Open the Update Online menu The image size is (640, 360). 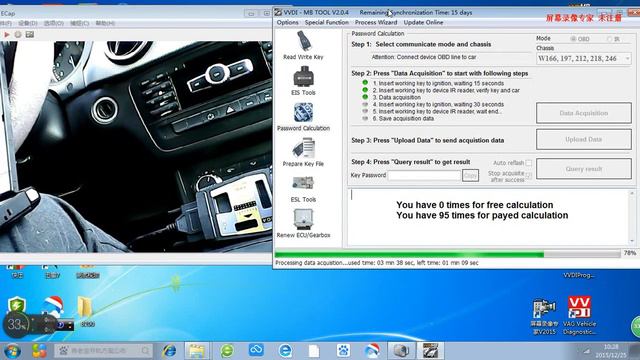423,22
